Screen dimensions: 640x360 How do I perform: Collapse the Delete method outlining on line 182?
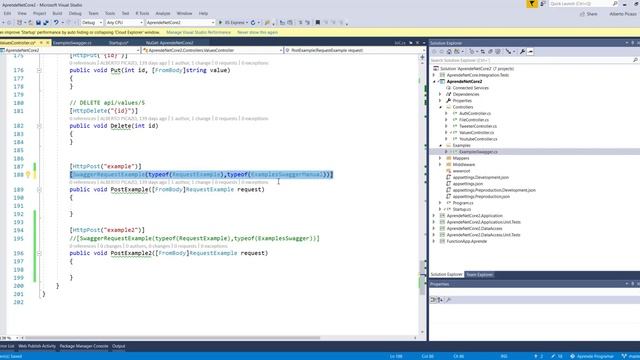click(39, 126)
